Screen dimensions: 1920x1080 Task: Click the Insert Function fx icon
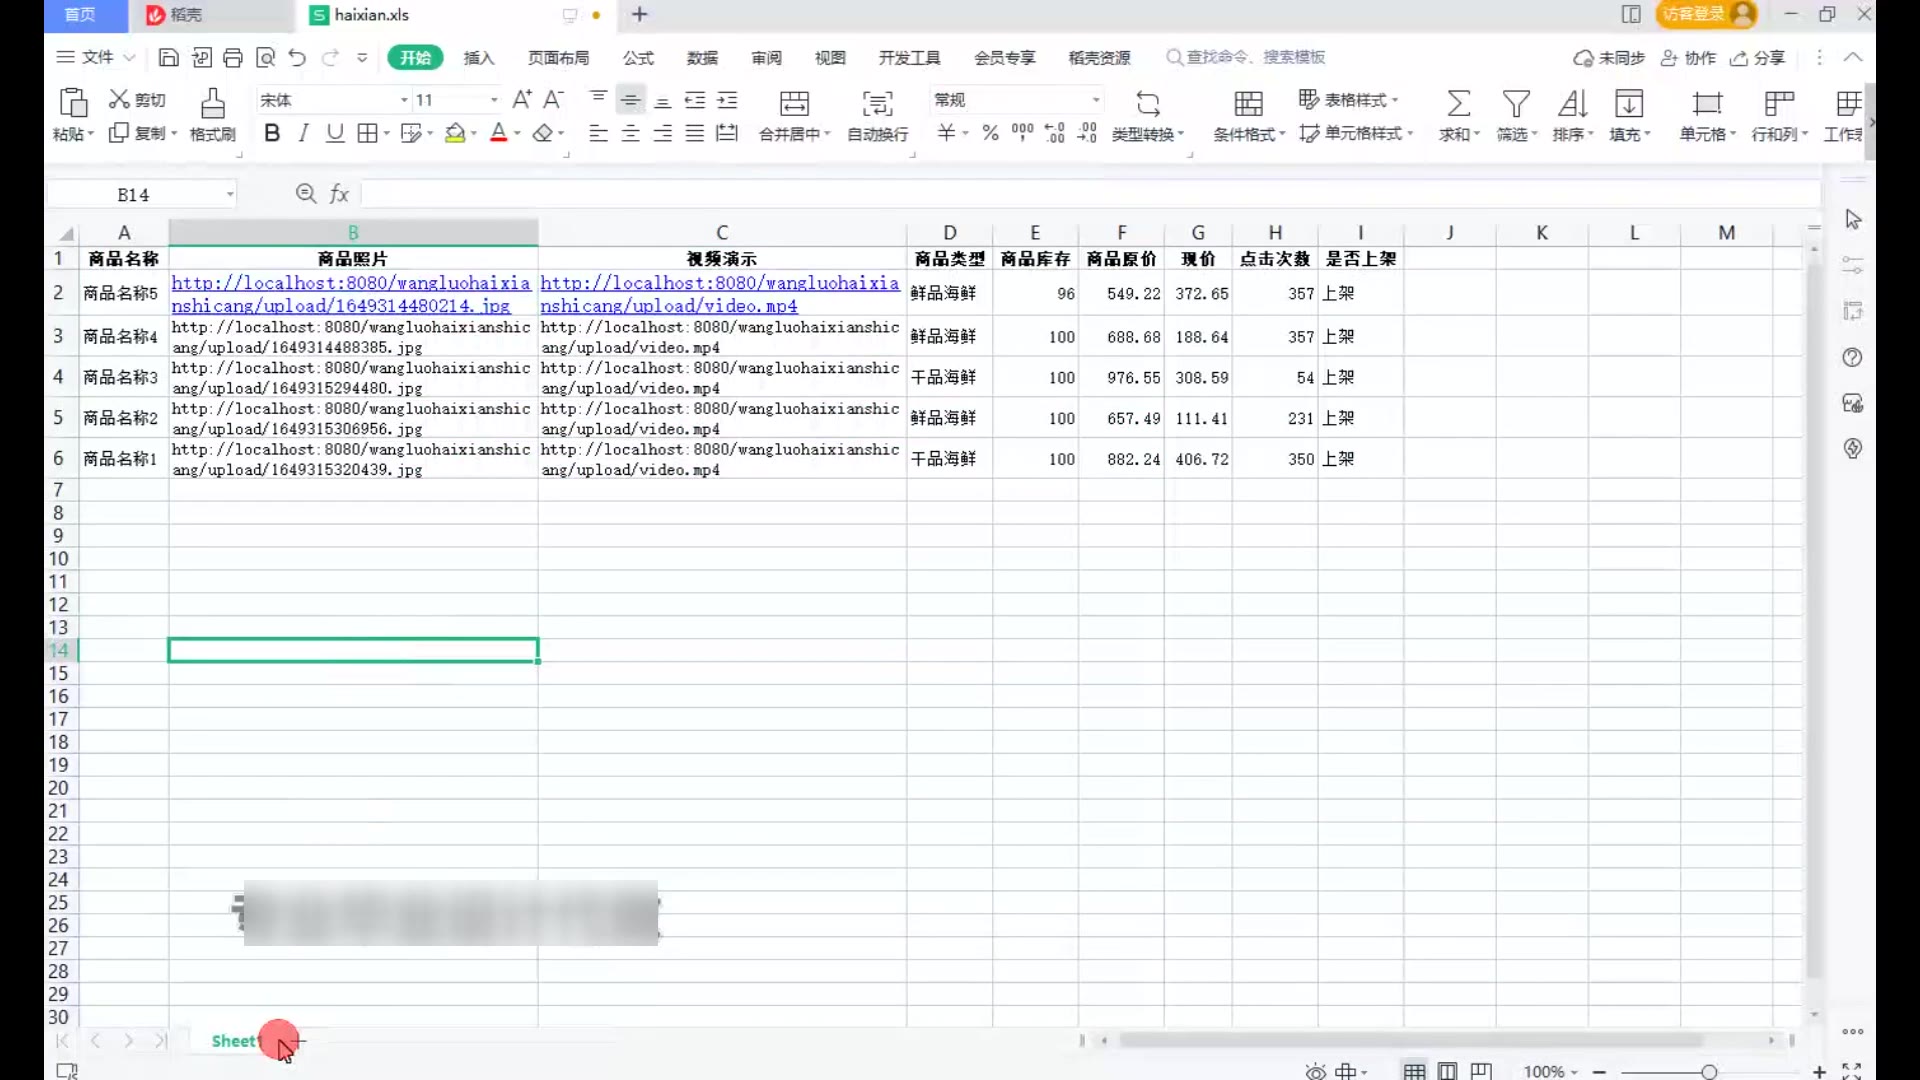pos(339,194)
